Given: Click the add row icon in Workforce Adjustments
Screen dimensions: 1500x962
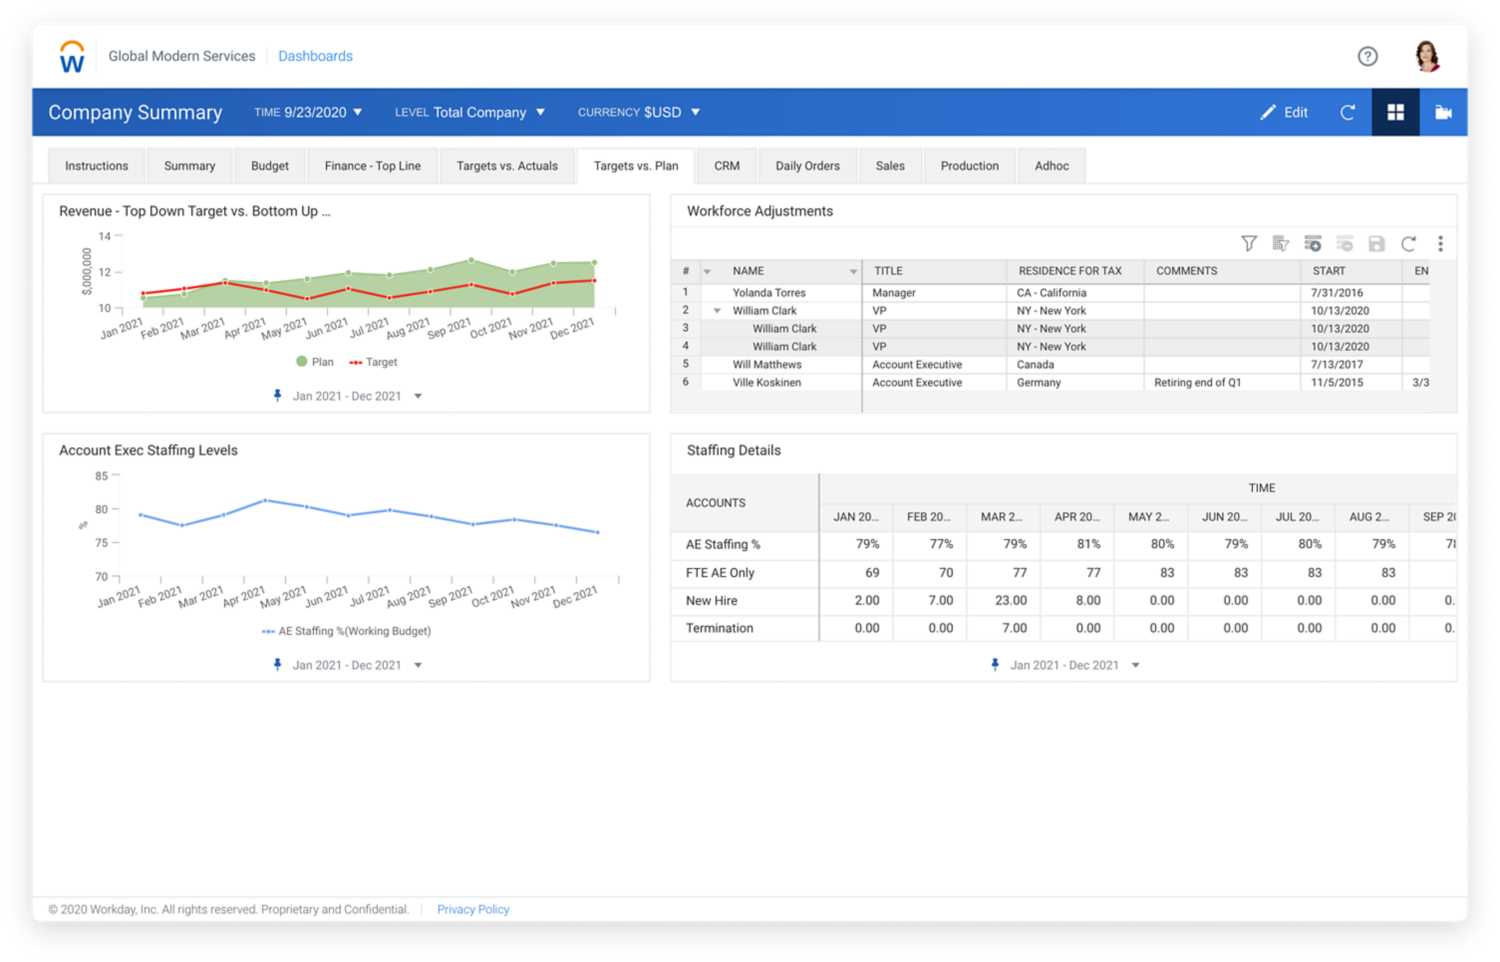Looking at the screenshot, I should pyautogui.click(x=1313, y=243).
